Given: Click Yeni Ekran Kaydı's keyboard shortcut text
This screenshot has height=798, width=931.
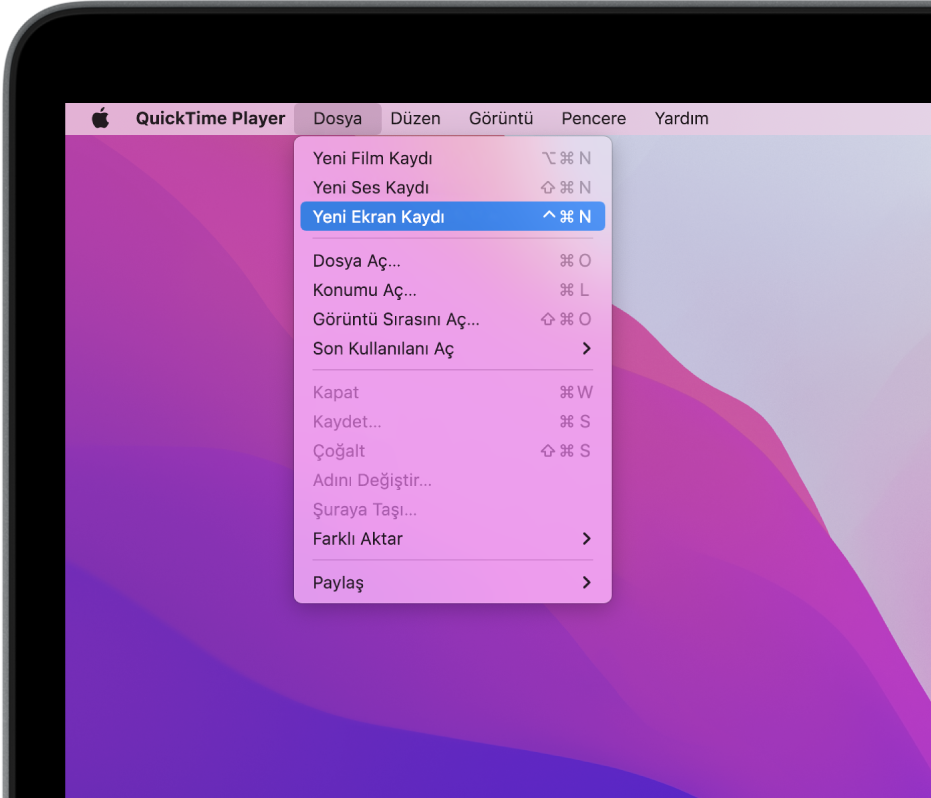Looking at the screenshot, I should click(x=570, y=216).
